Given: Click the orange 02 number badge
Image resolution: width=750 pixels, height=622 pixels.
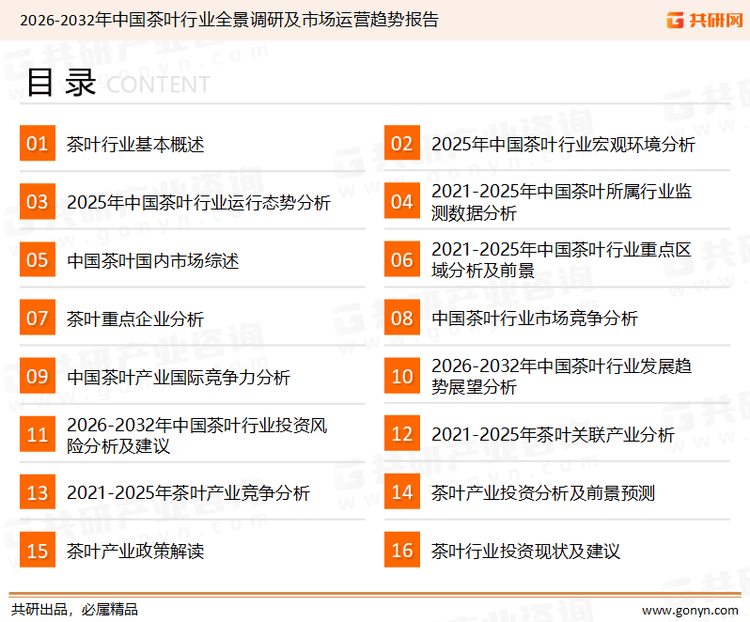Looking at the screenshot, I should click(401, 144).
